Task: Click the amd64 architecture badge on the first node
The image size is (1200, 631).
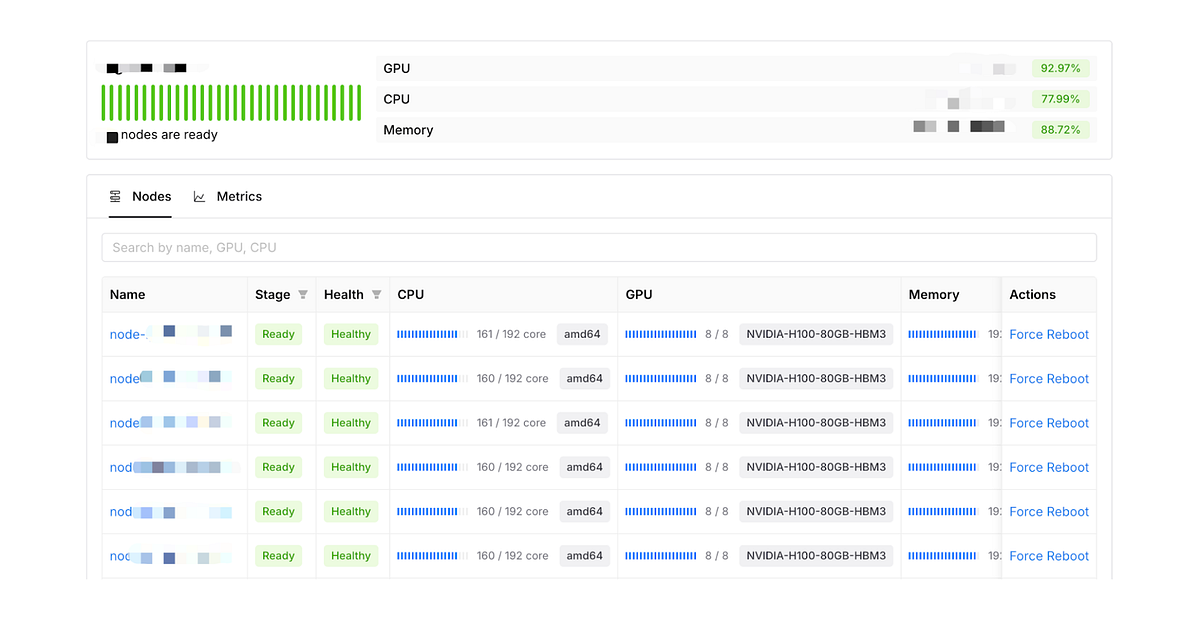Action: coord(582,334)
